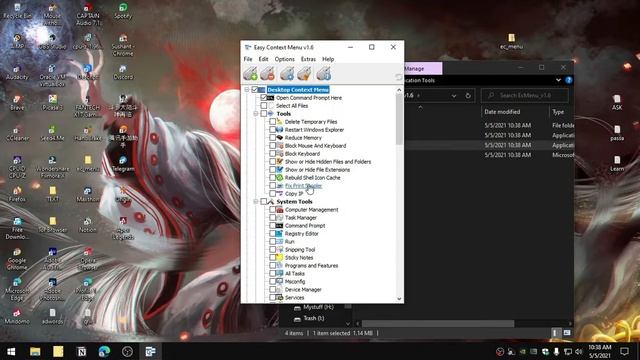Click the Reduce Memory chip icon
Image resolution: width=640 pixels, height=360 pixels.
click(x=280, y=138)
